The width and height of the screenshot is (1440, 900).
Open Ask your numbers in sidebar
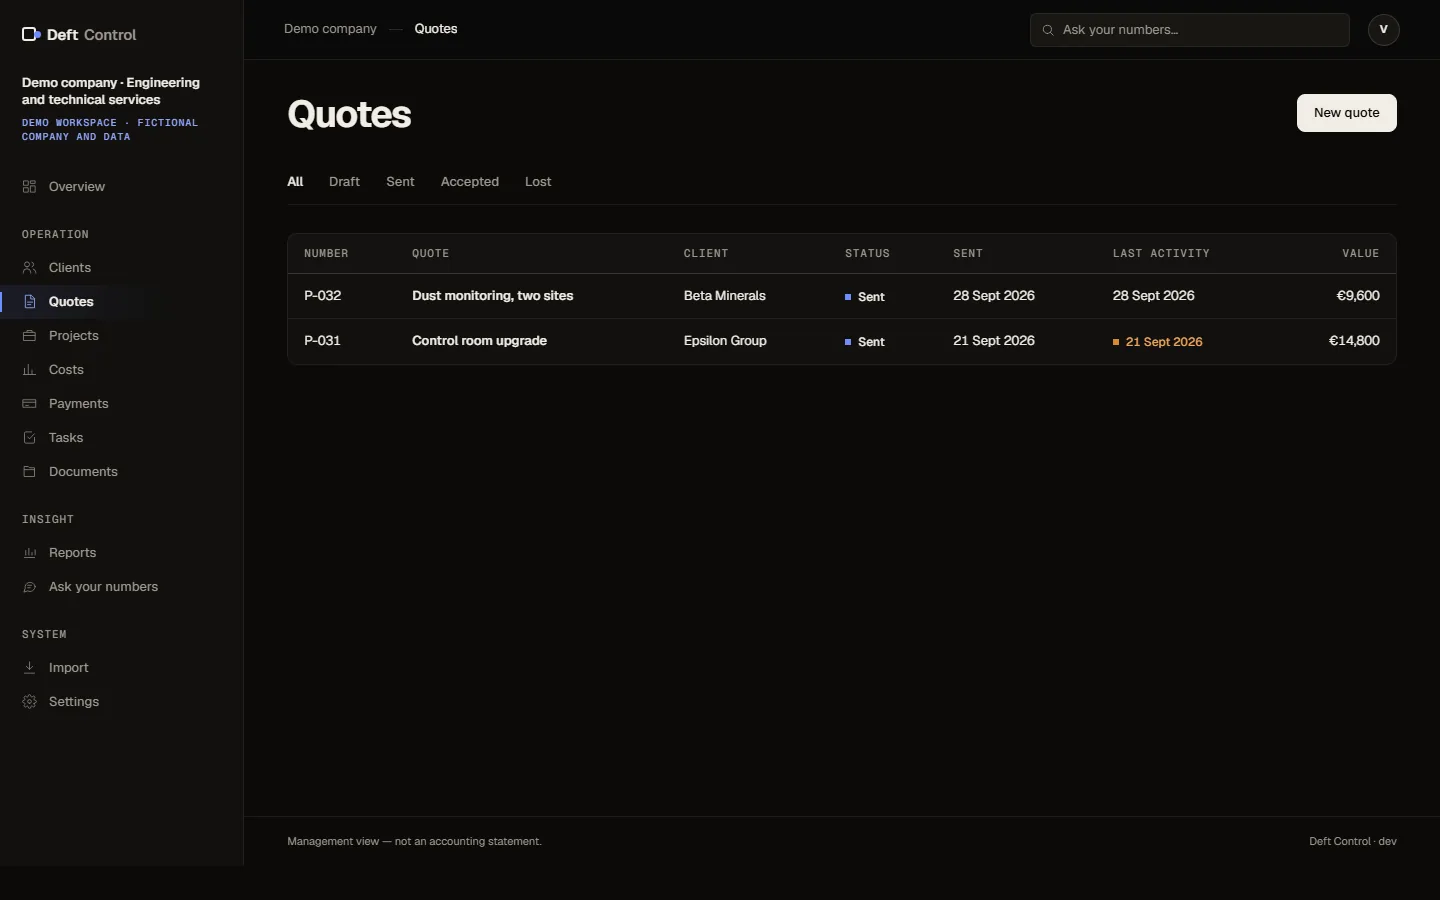coord(103,587)
